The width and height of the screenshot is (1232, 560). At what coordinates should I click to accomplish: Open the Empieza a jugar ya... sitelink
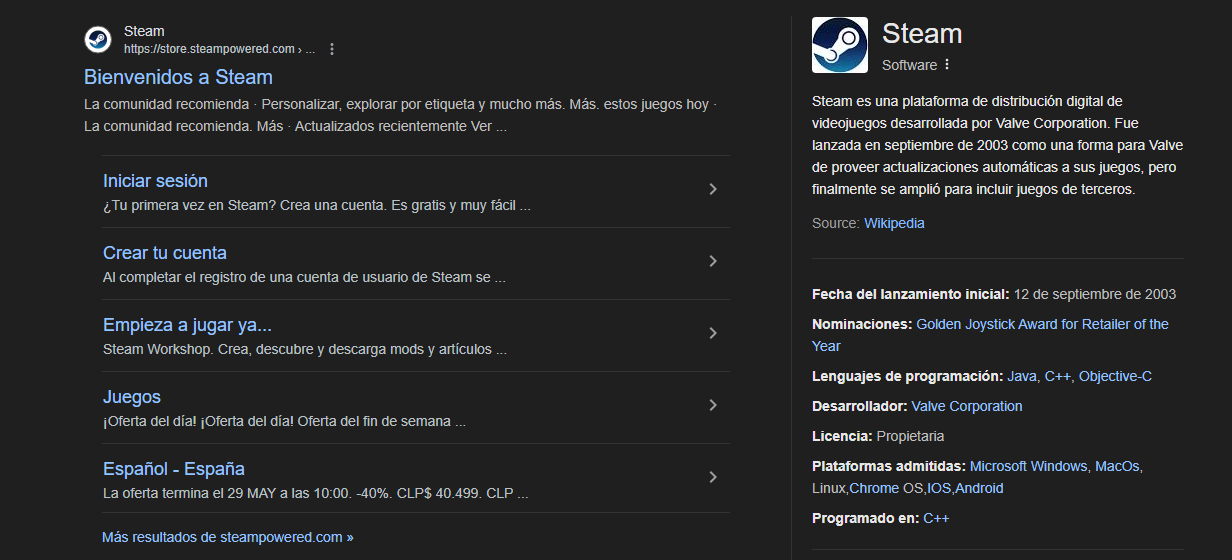pos(187,325)
